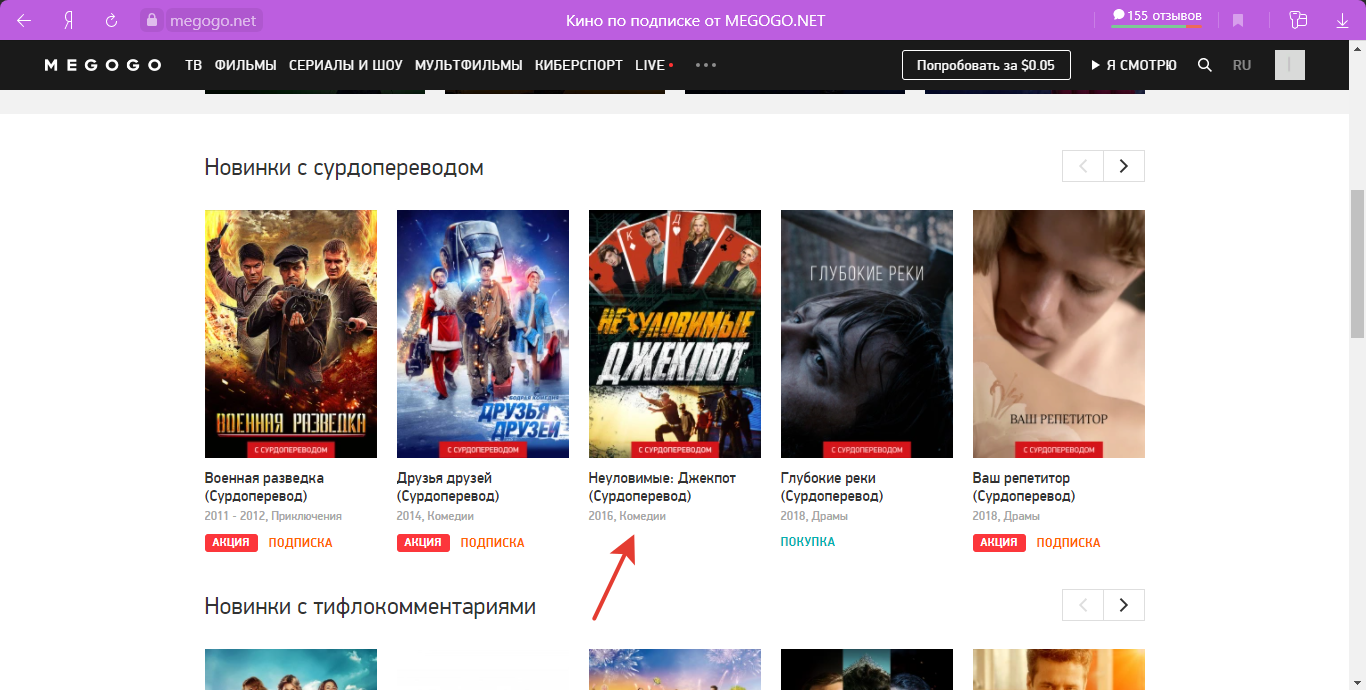This screenshot has height=690, width=1366.
Task: Click АКЦИЯ badge under Ваш репетитор
Action: [x=1000, y=543]
